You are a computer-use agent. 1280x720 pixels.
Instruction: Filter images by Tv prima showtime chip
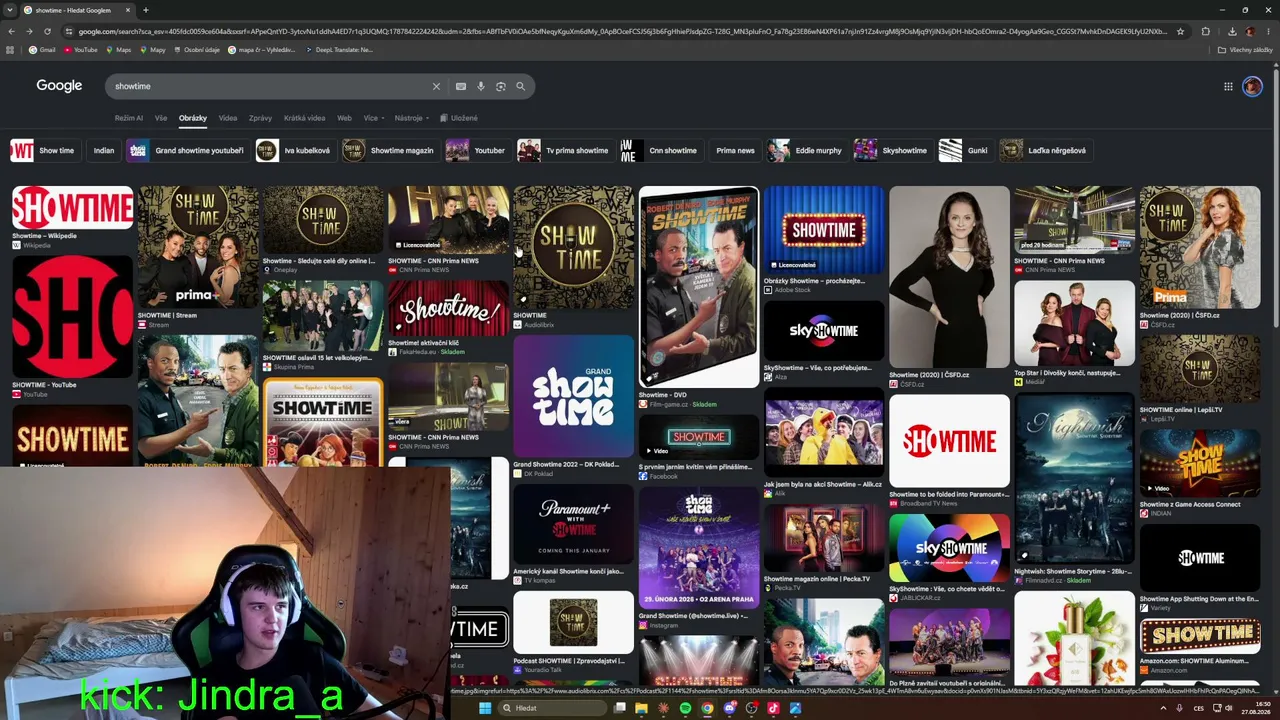(565, 150)
